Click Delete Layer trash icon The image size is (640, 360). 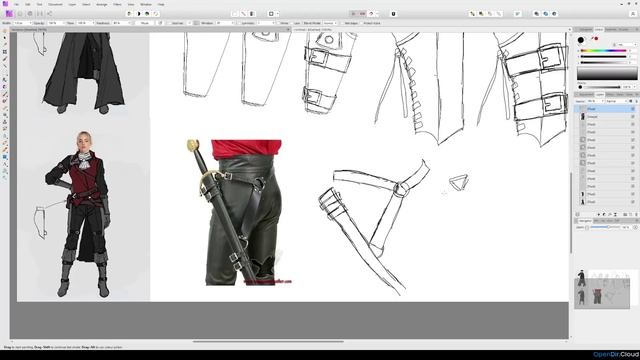coord(636,214)
